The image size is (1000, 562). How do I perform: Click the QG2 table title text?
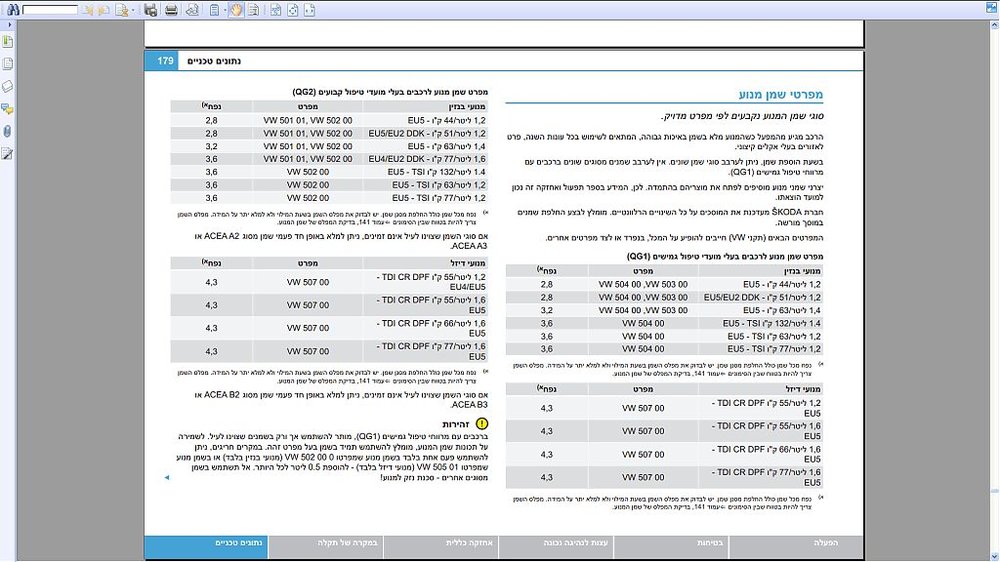(390, 92)
